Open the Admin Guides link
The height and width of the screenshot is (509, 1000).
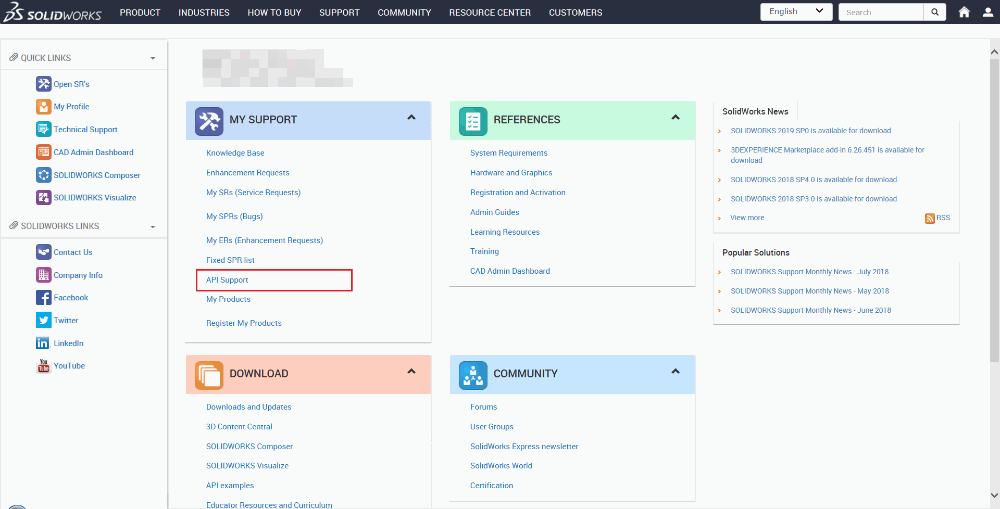495,212
